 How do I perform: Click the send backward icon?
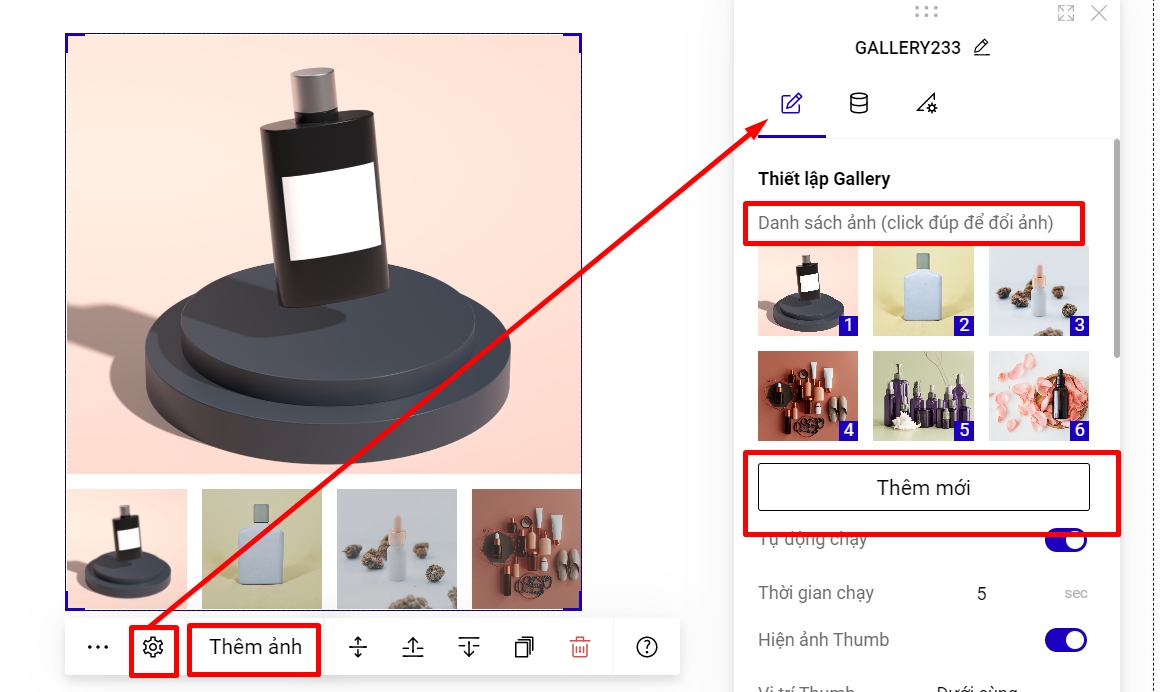click(469, 647)
